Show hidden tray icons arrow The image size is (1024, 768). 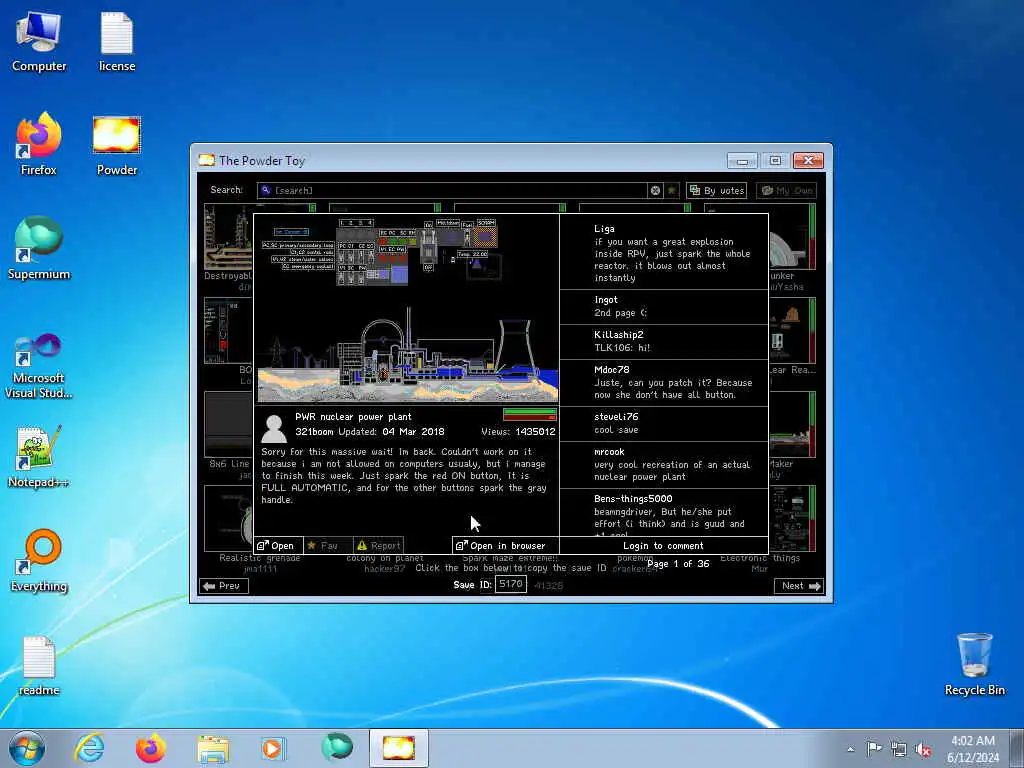click(x=850, y=750)
